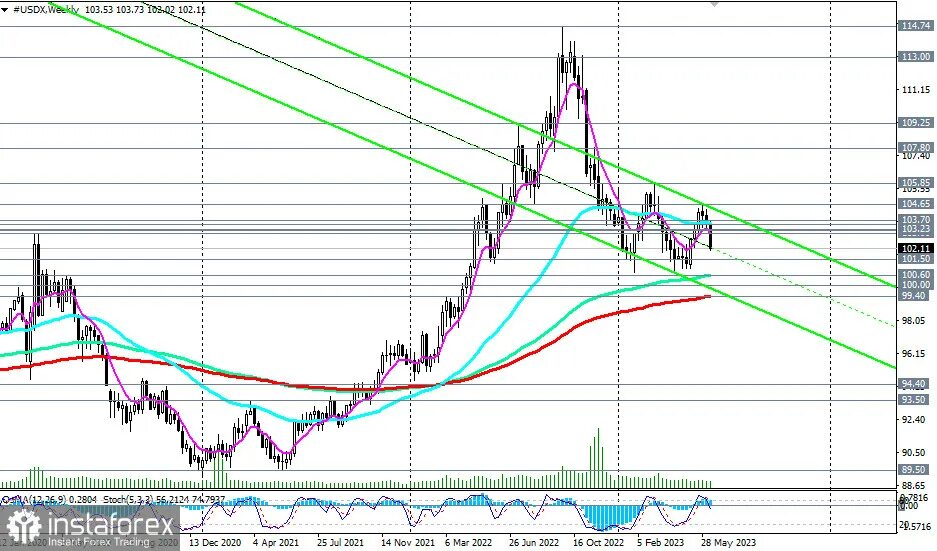
Task: Click the 114.74 price level label
Action: click(x=916, y=26)
